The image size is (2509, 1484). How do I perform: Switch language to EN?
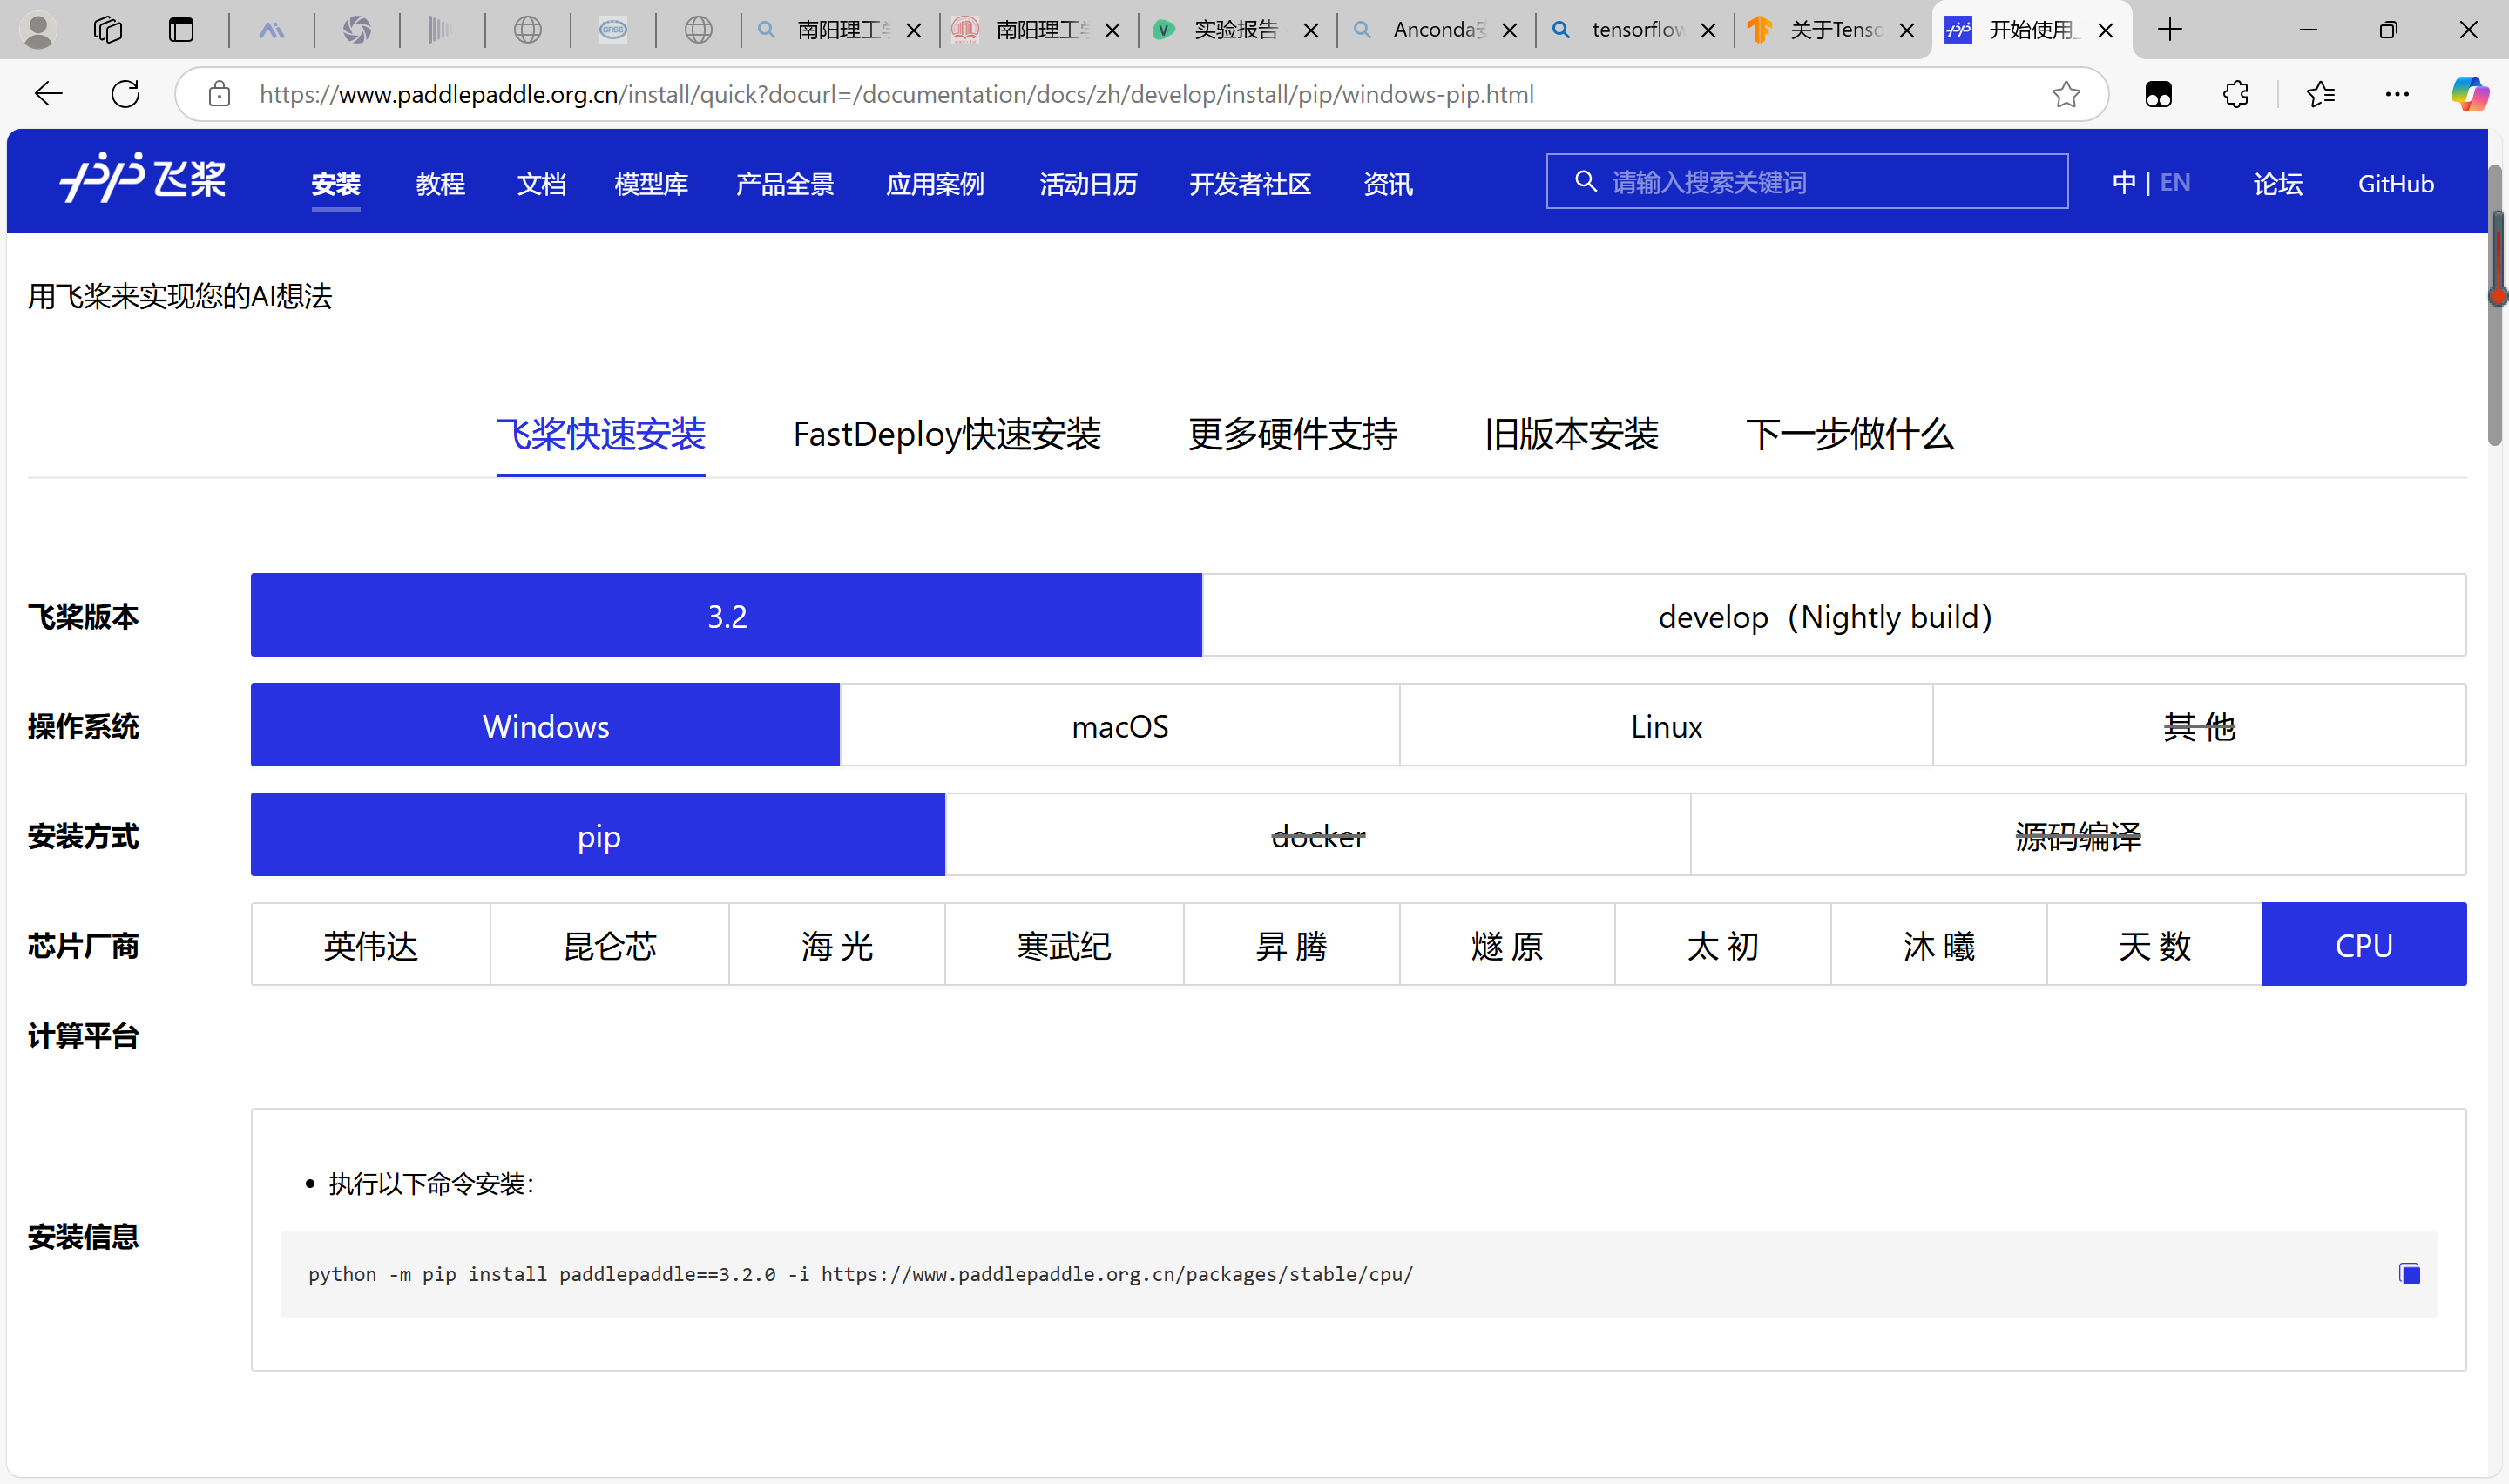[x=2174, y=182]
